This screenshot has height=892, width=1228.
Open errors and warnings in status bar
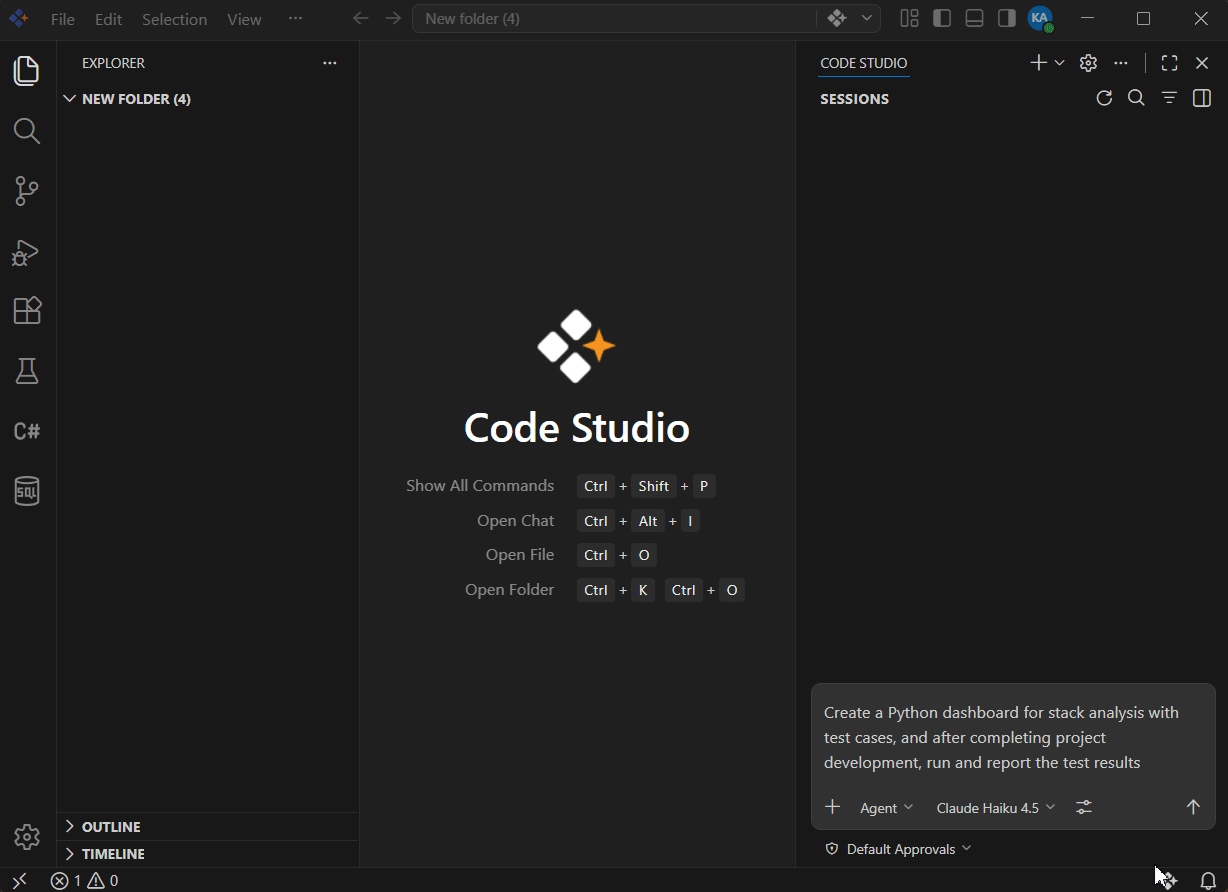click(84, 880)
